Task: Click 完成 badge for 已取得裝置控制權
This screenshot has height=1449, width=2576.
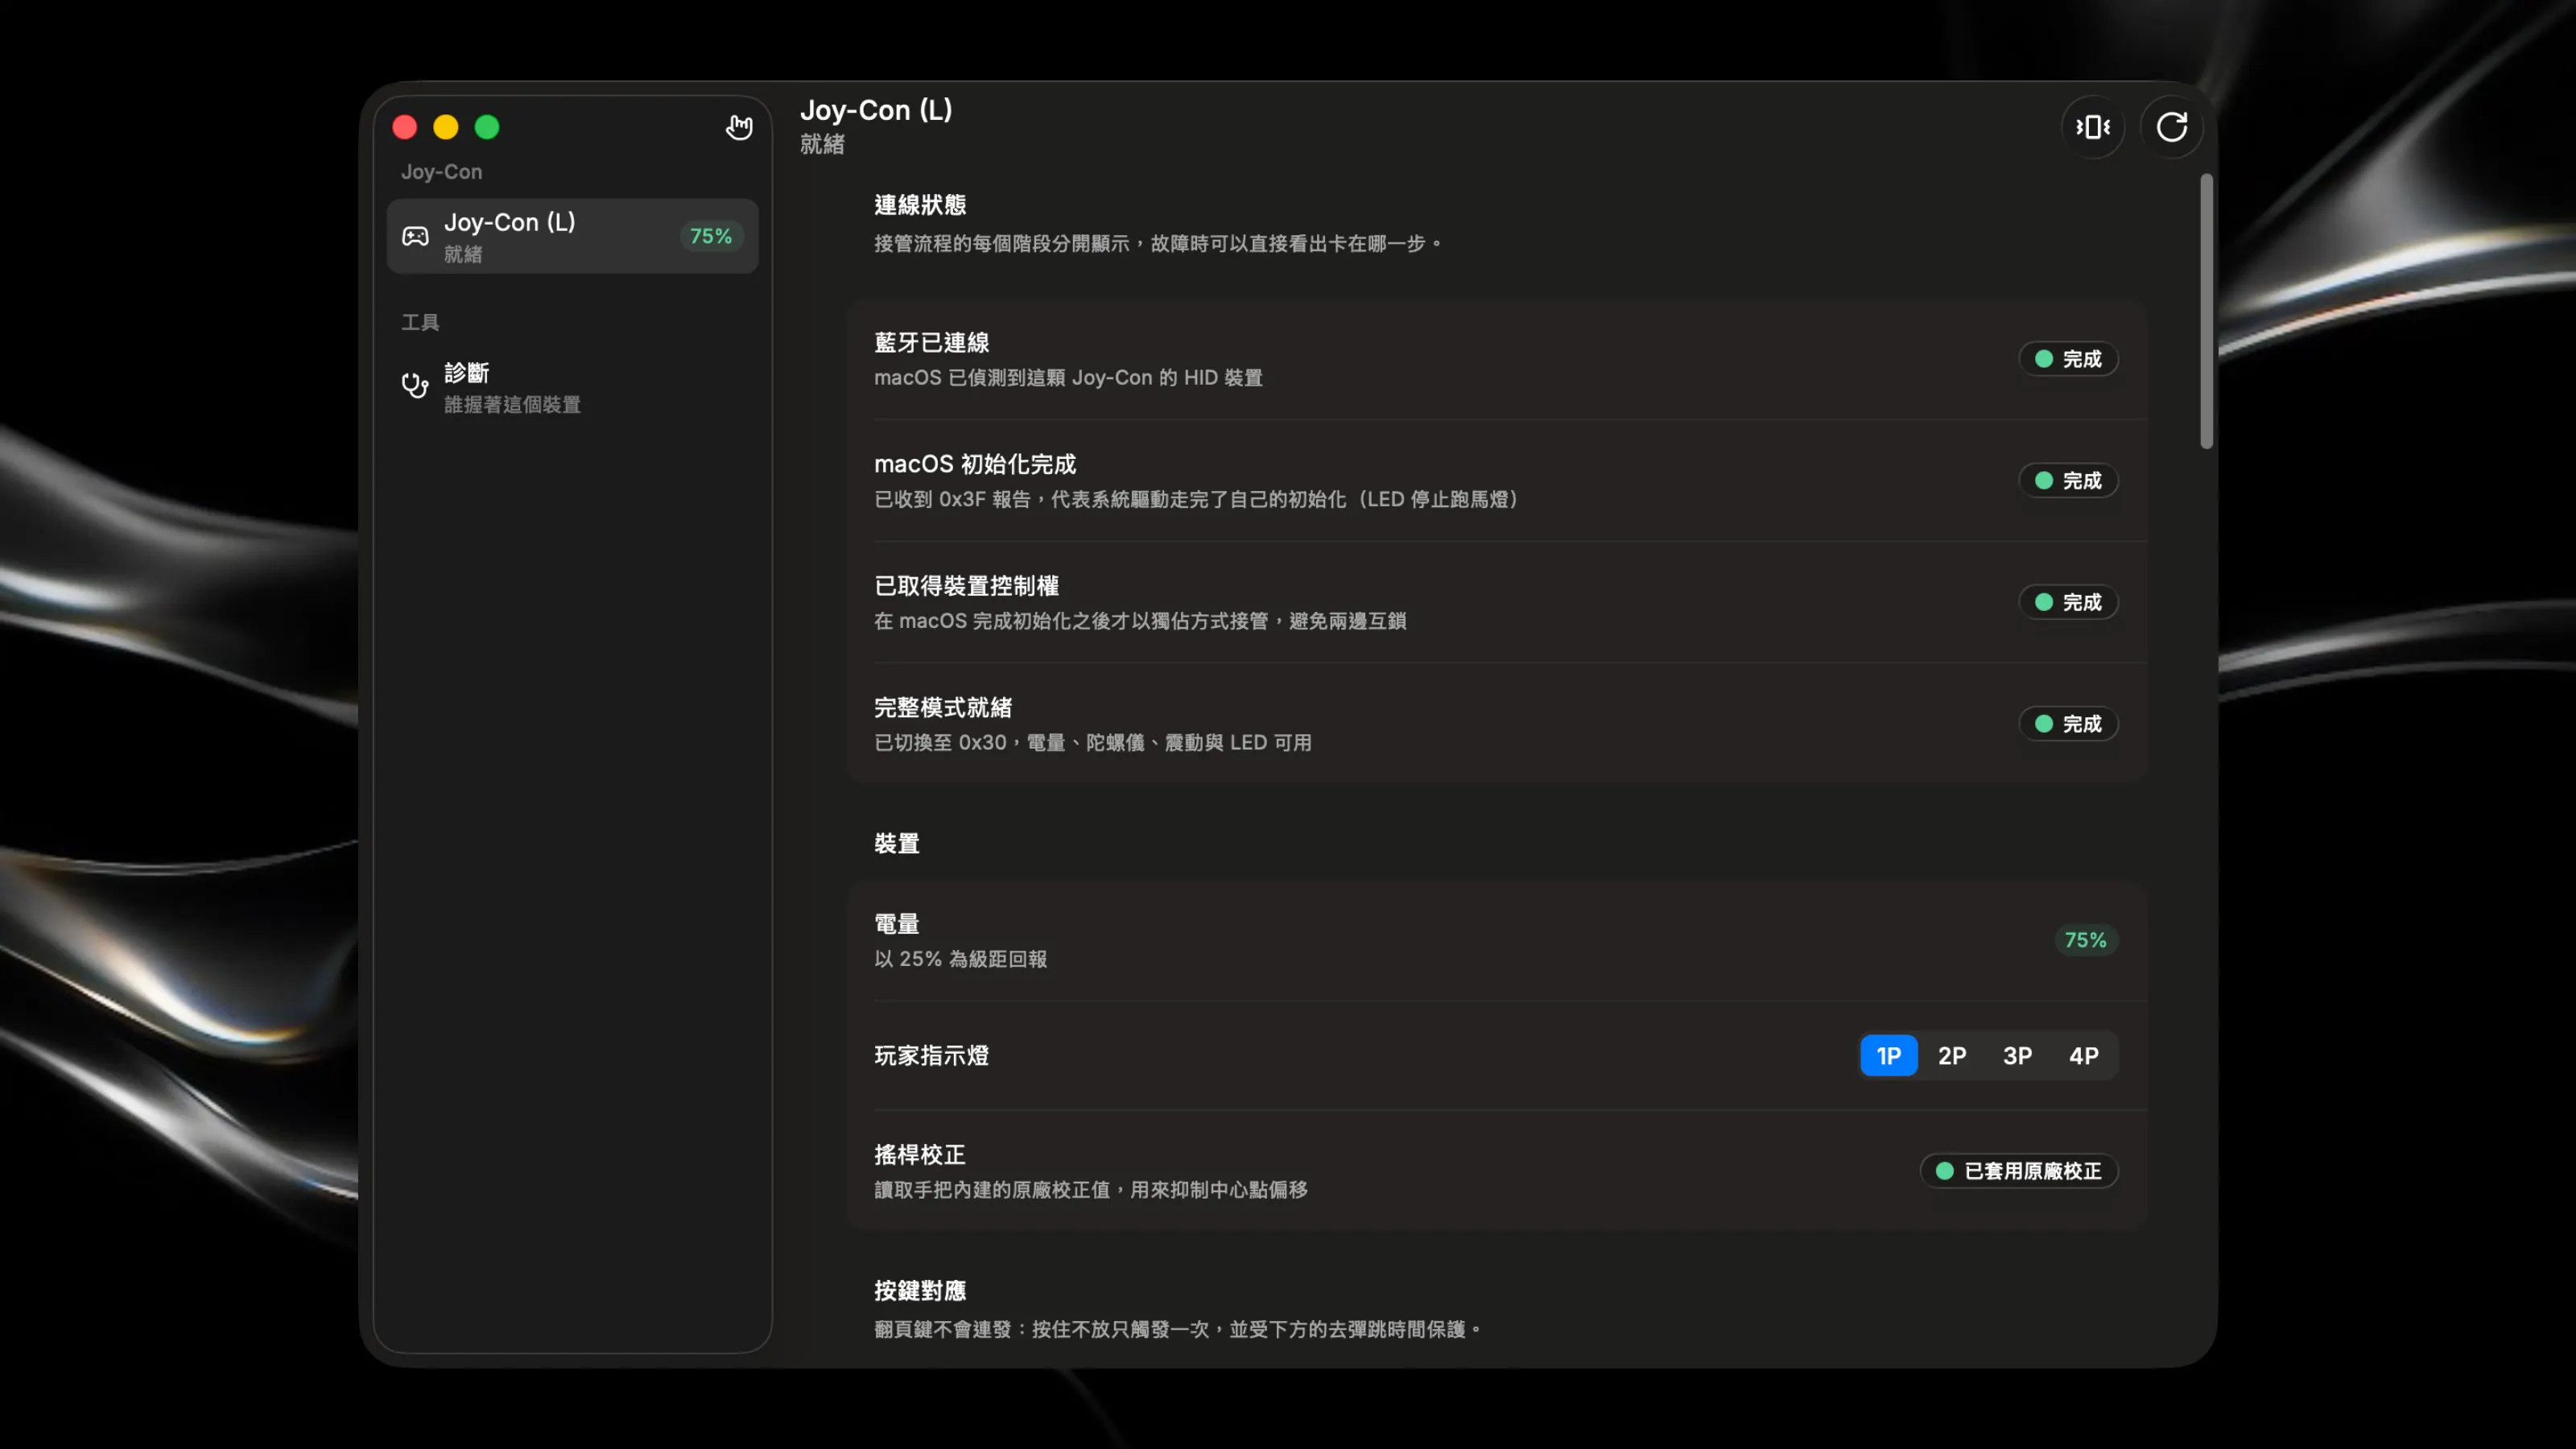Action: pos(2068,602)
